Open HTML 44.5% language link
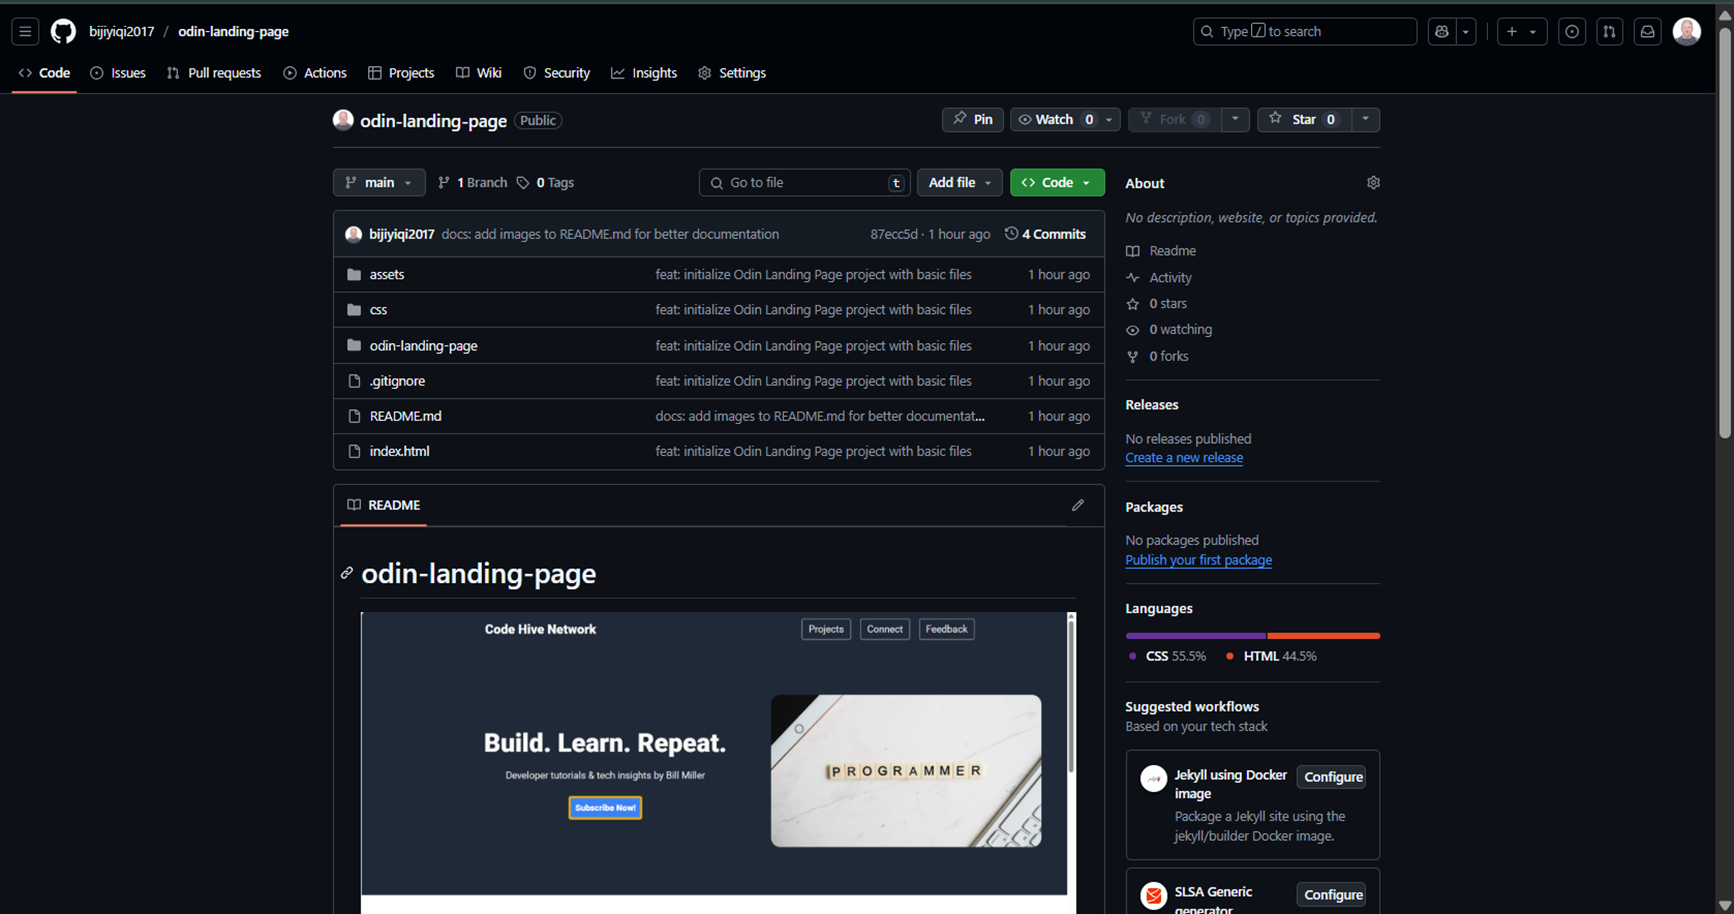The image size is (1734, 914). (1271, 656)
